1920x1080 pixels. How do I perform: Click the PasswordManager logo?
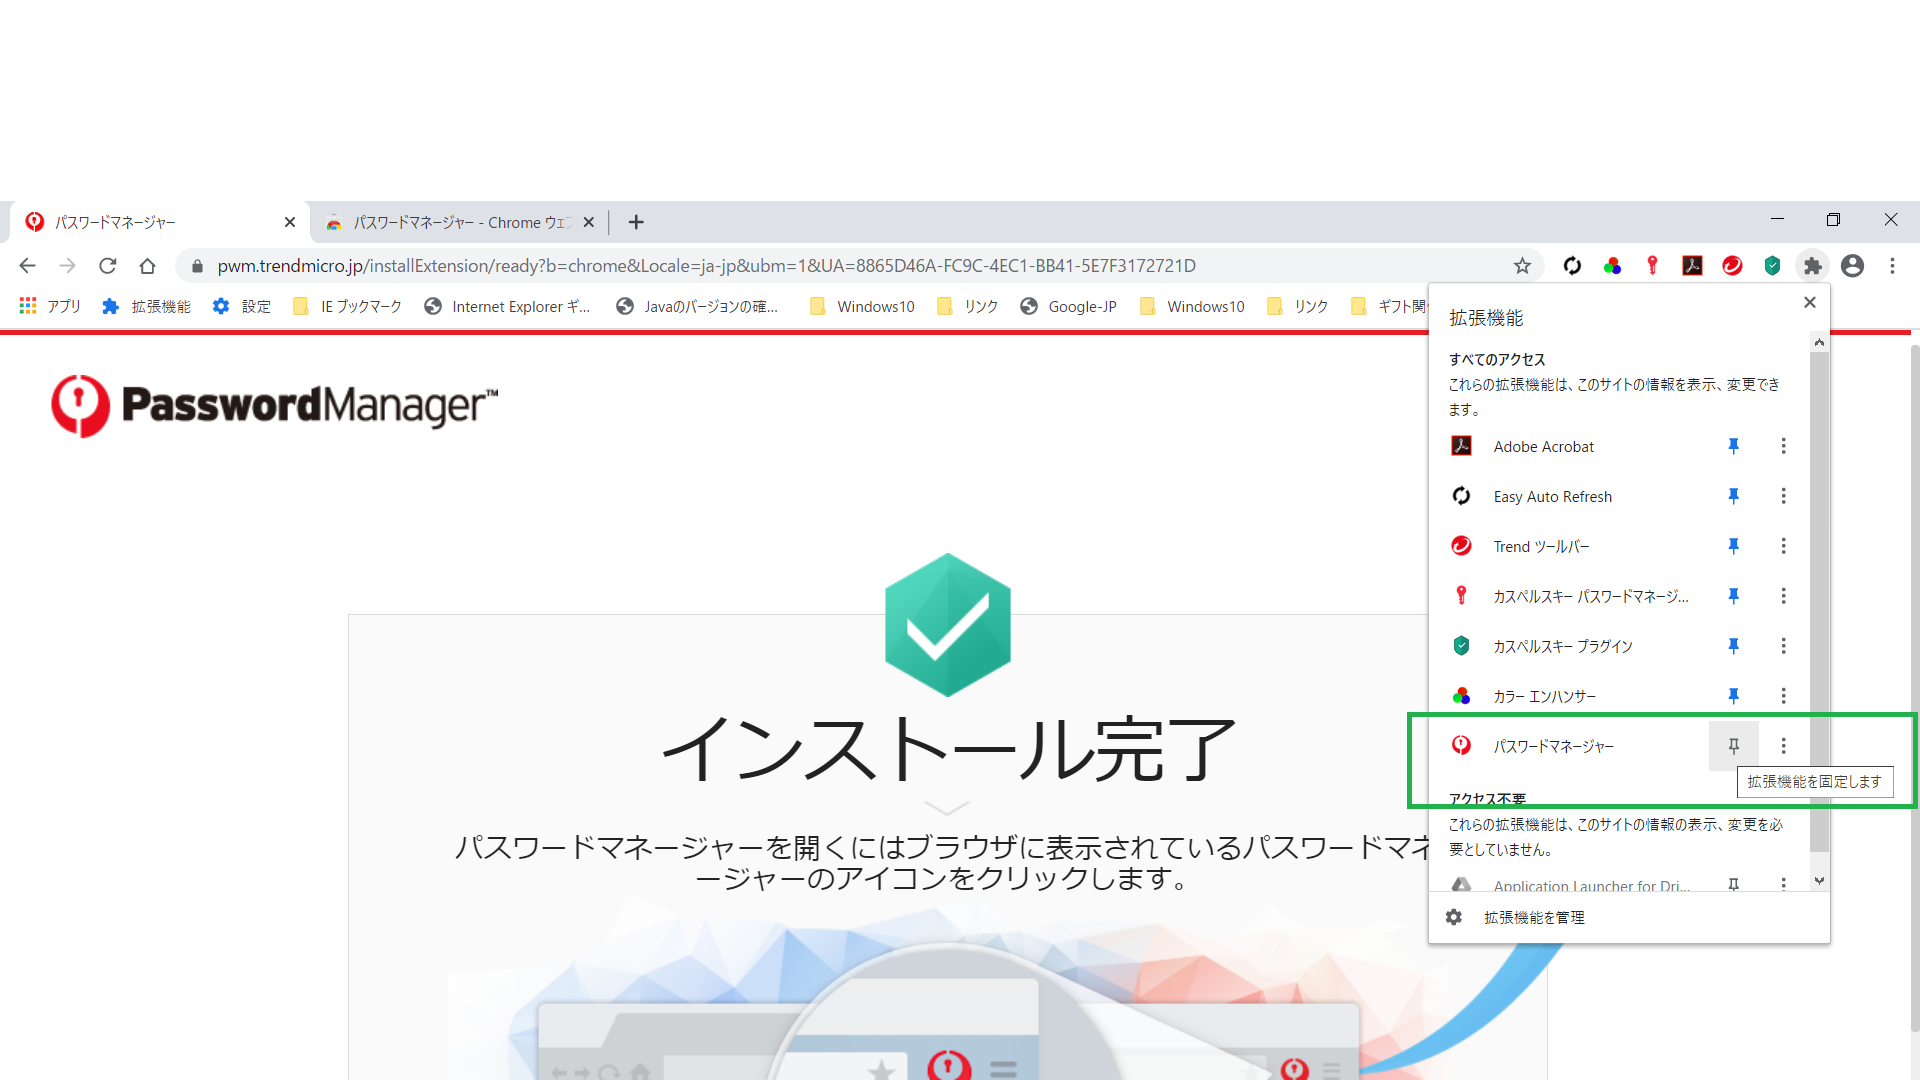pyautogui.click(x=275, y=406)
